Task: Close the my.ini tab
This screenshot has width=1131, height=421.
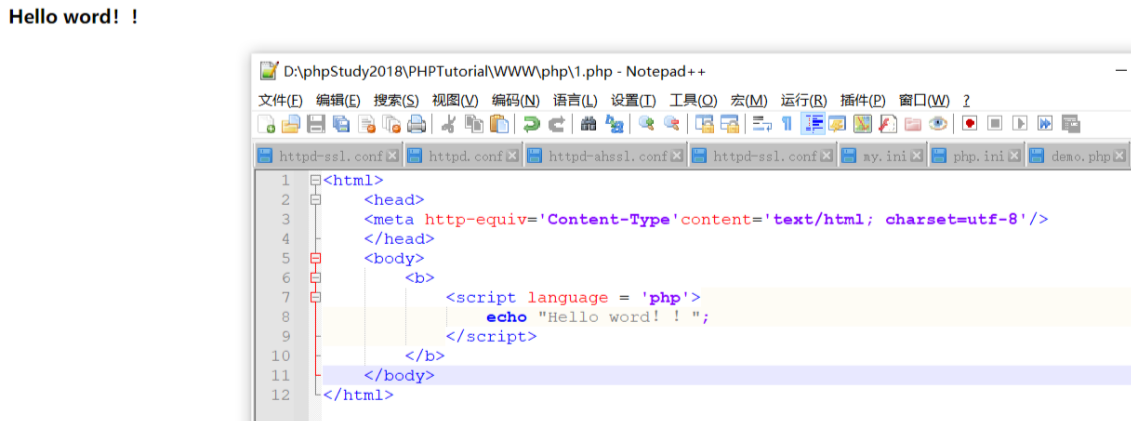Action: [x=917, y=156]
